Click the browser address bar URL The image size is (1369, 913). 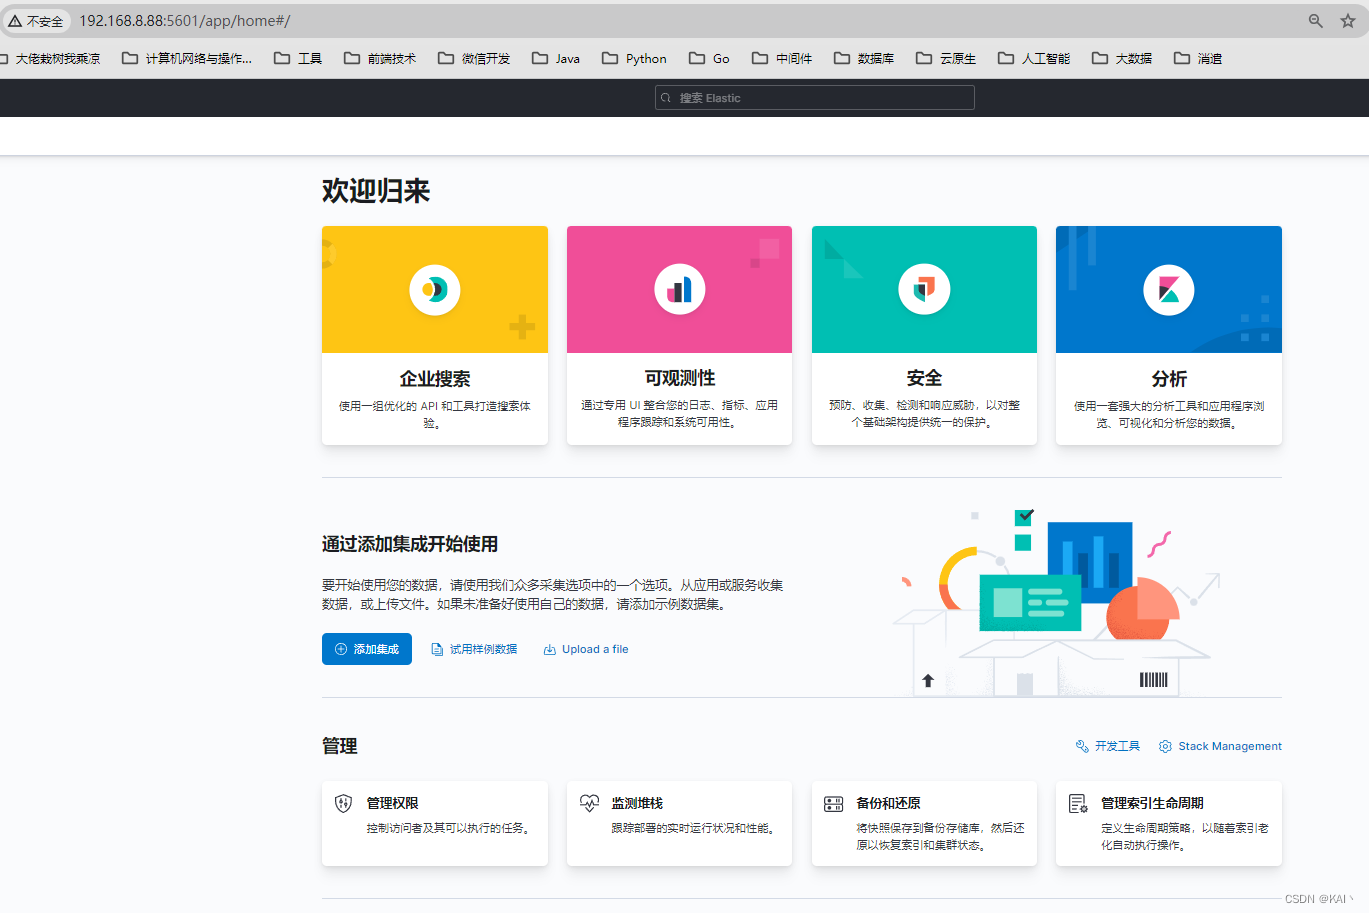click(185, 21)
